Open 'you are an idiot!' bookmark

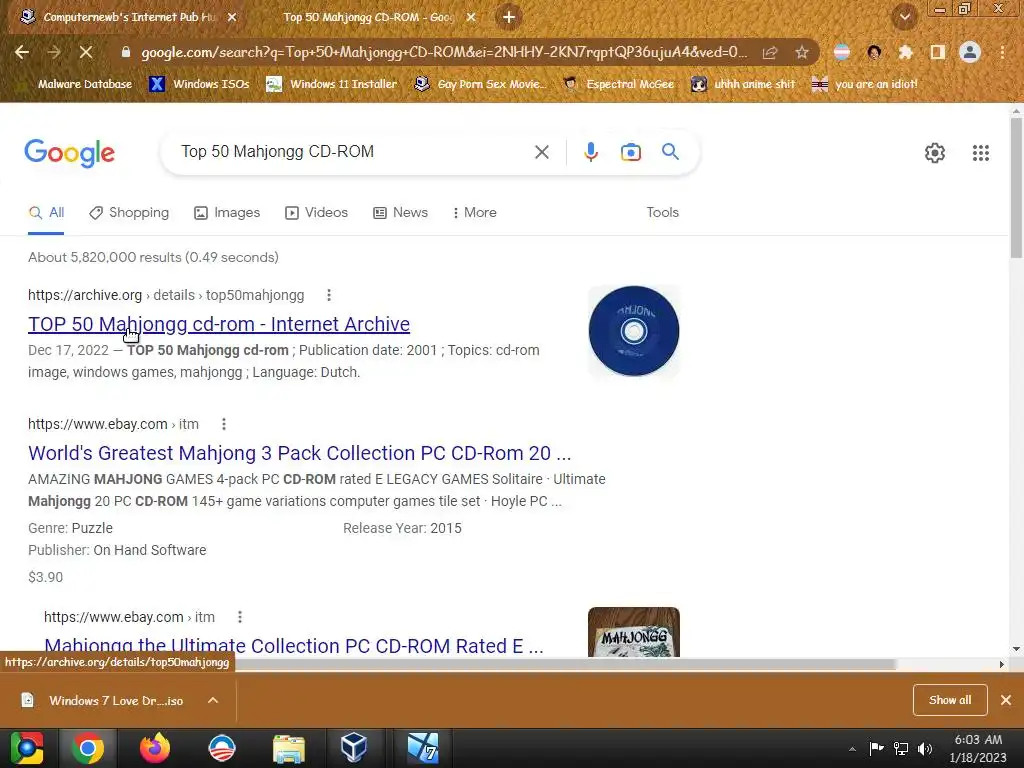coord(865,84)
